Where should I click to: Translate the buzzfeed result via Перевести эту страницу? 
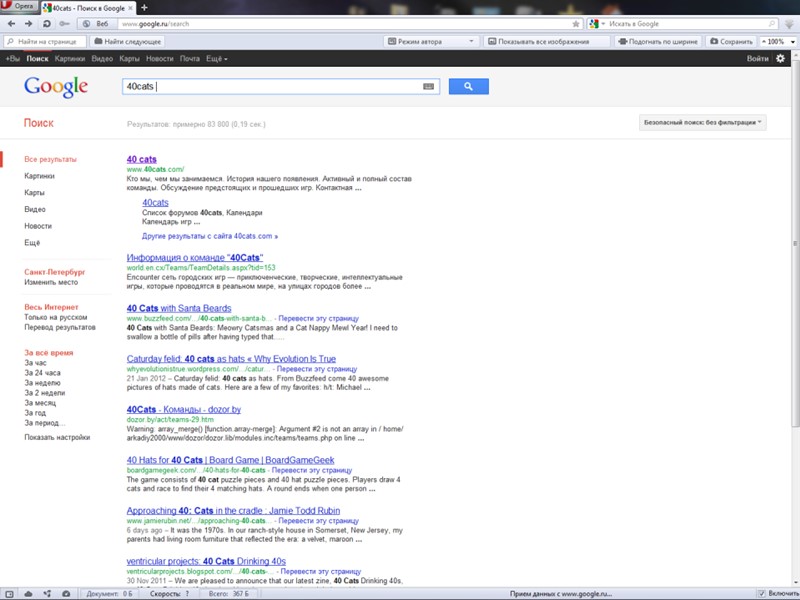click(318, 318)
